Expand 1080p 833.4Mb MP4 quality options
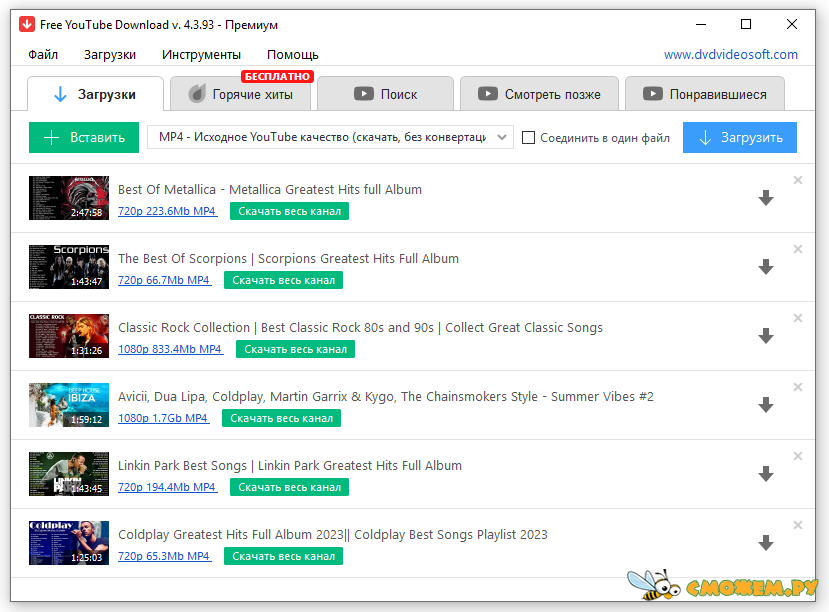The image size is (829, 612). click(x=170, y=349)
